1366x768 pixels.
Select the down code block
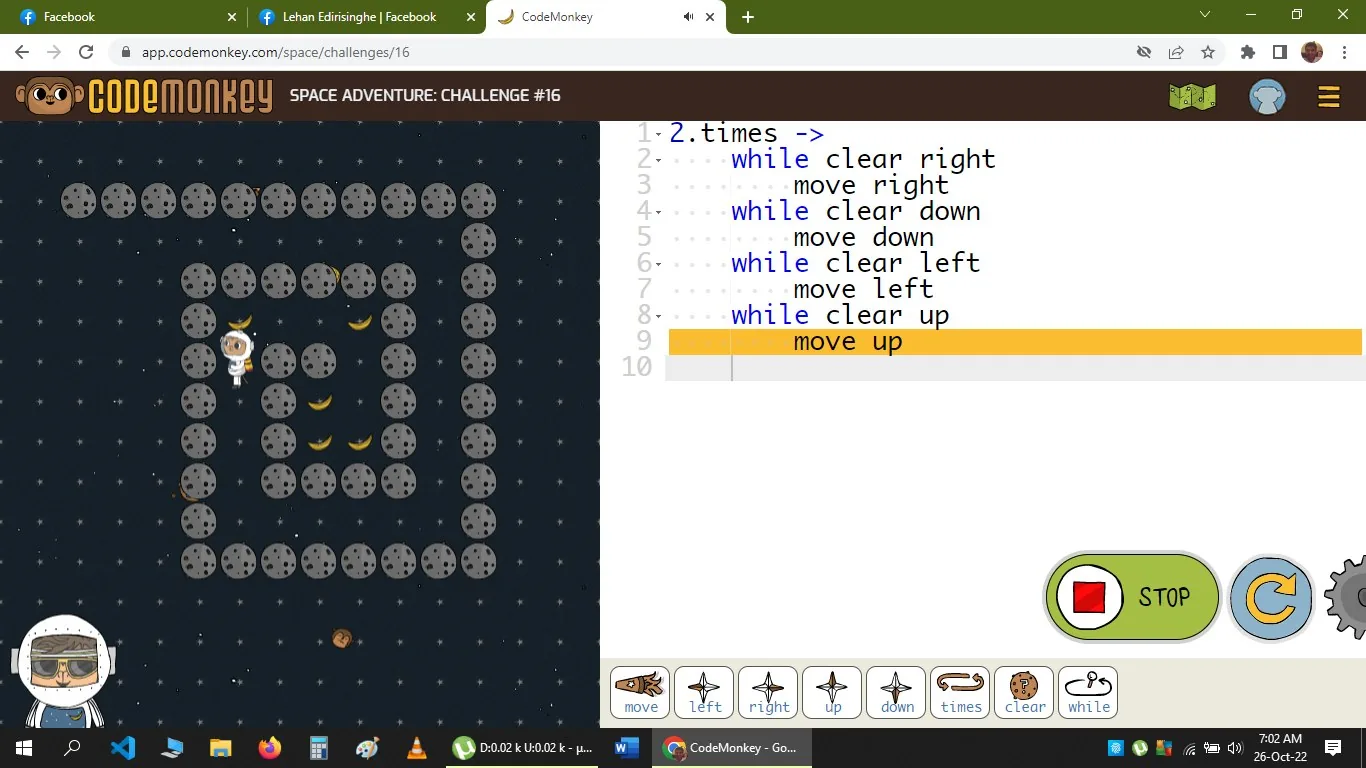(x=895, y=692)
